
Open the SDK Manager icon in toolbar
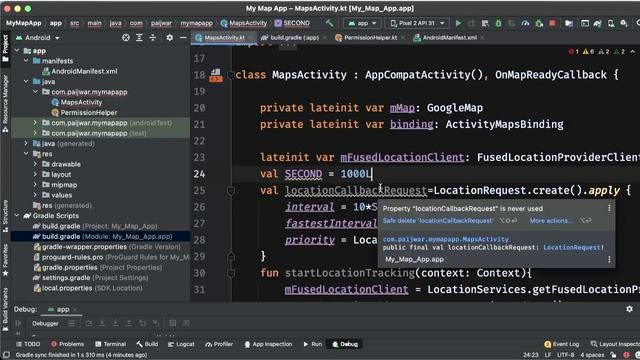[x=624, y=23]
